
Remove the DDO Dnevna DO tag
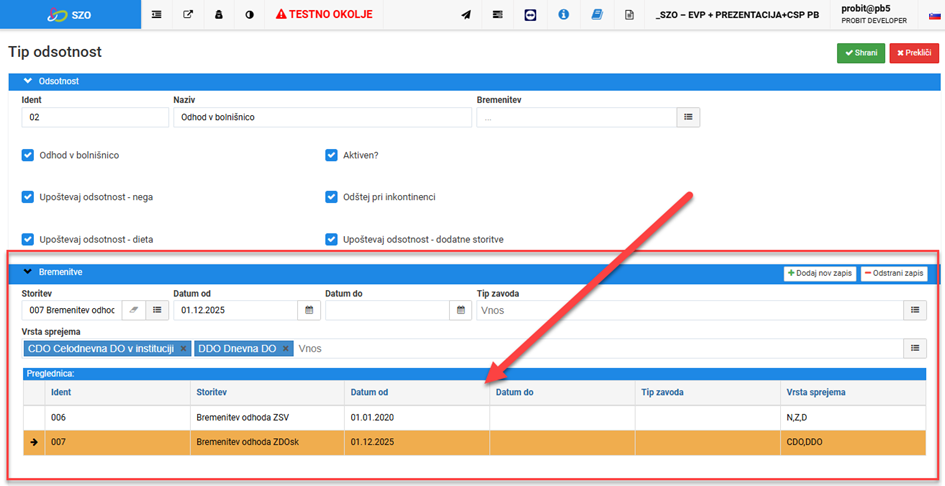click(286, 349)
